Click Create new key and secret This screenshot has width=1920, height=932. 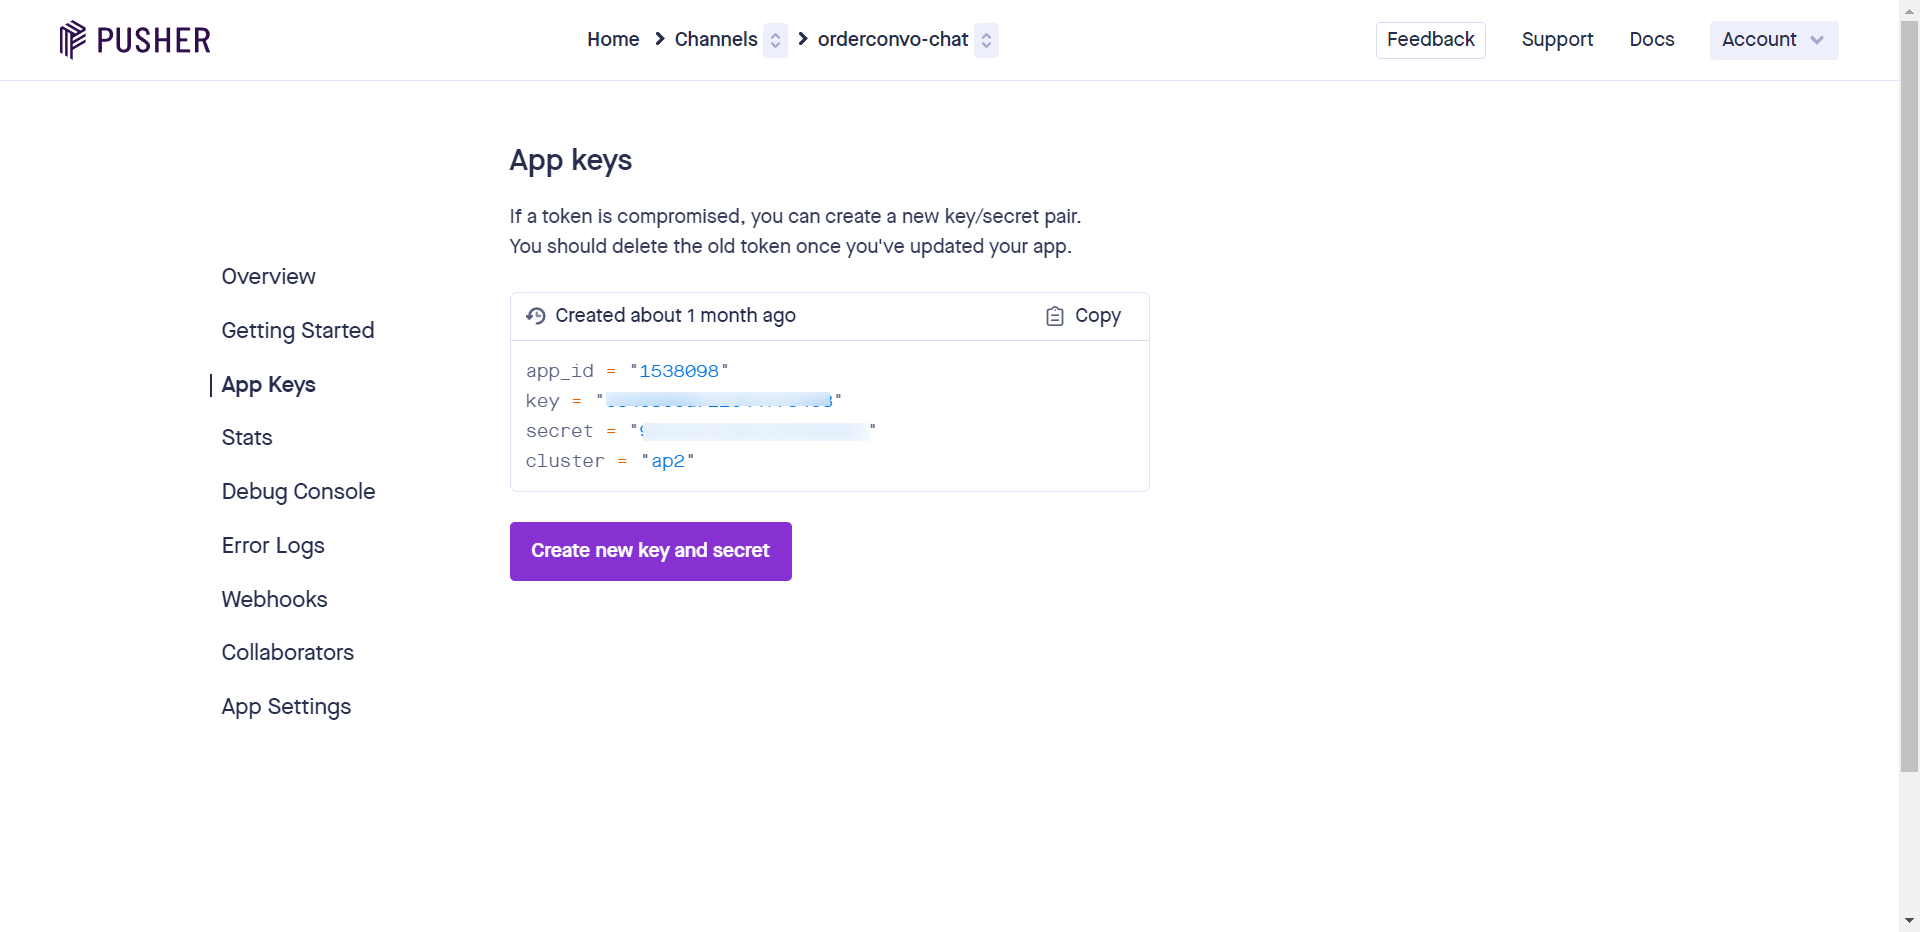tap(650, 551)
